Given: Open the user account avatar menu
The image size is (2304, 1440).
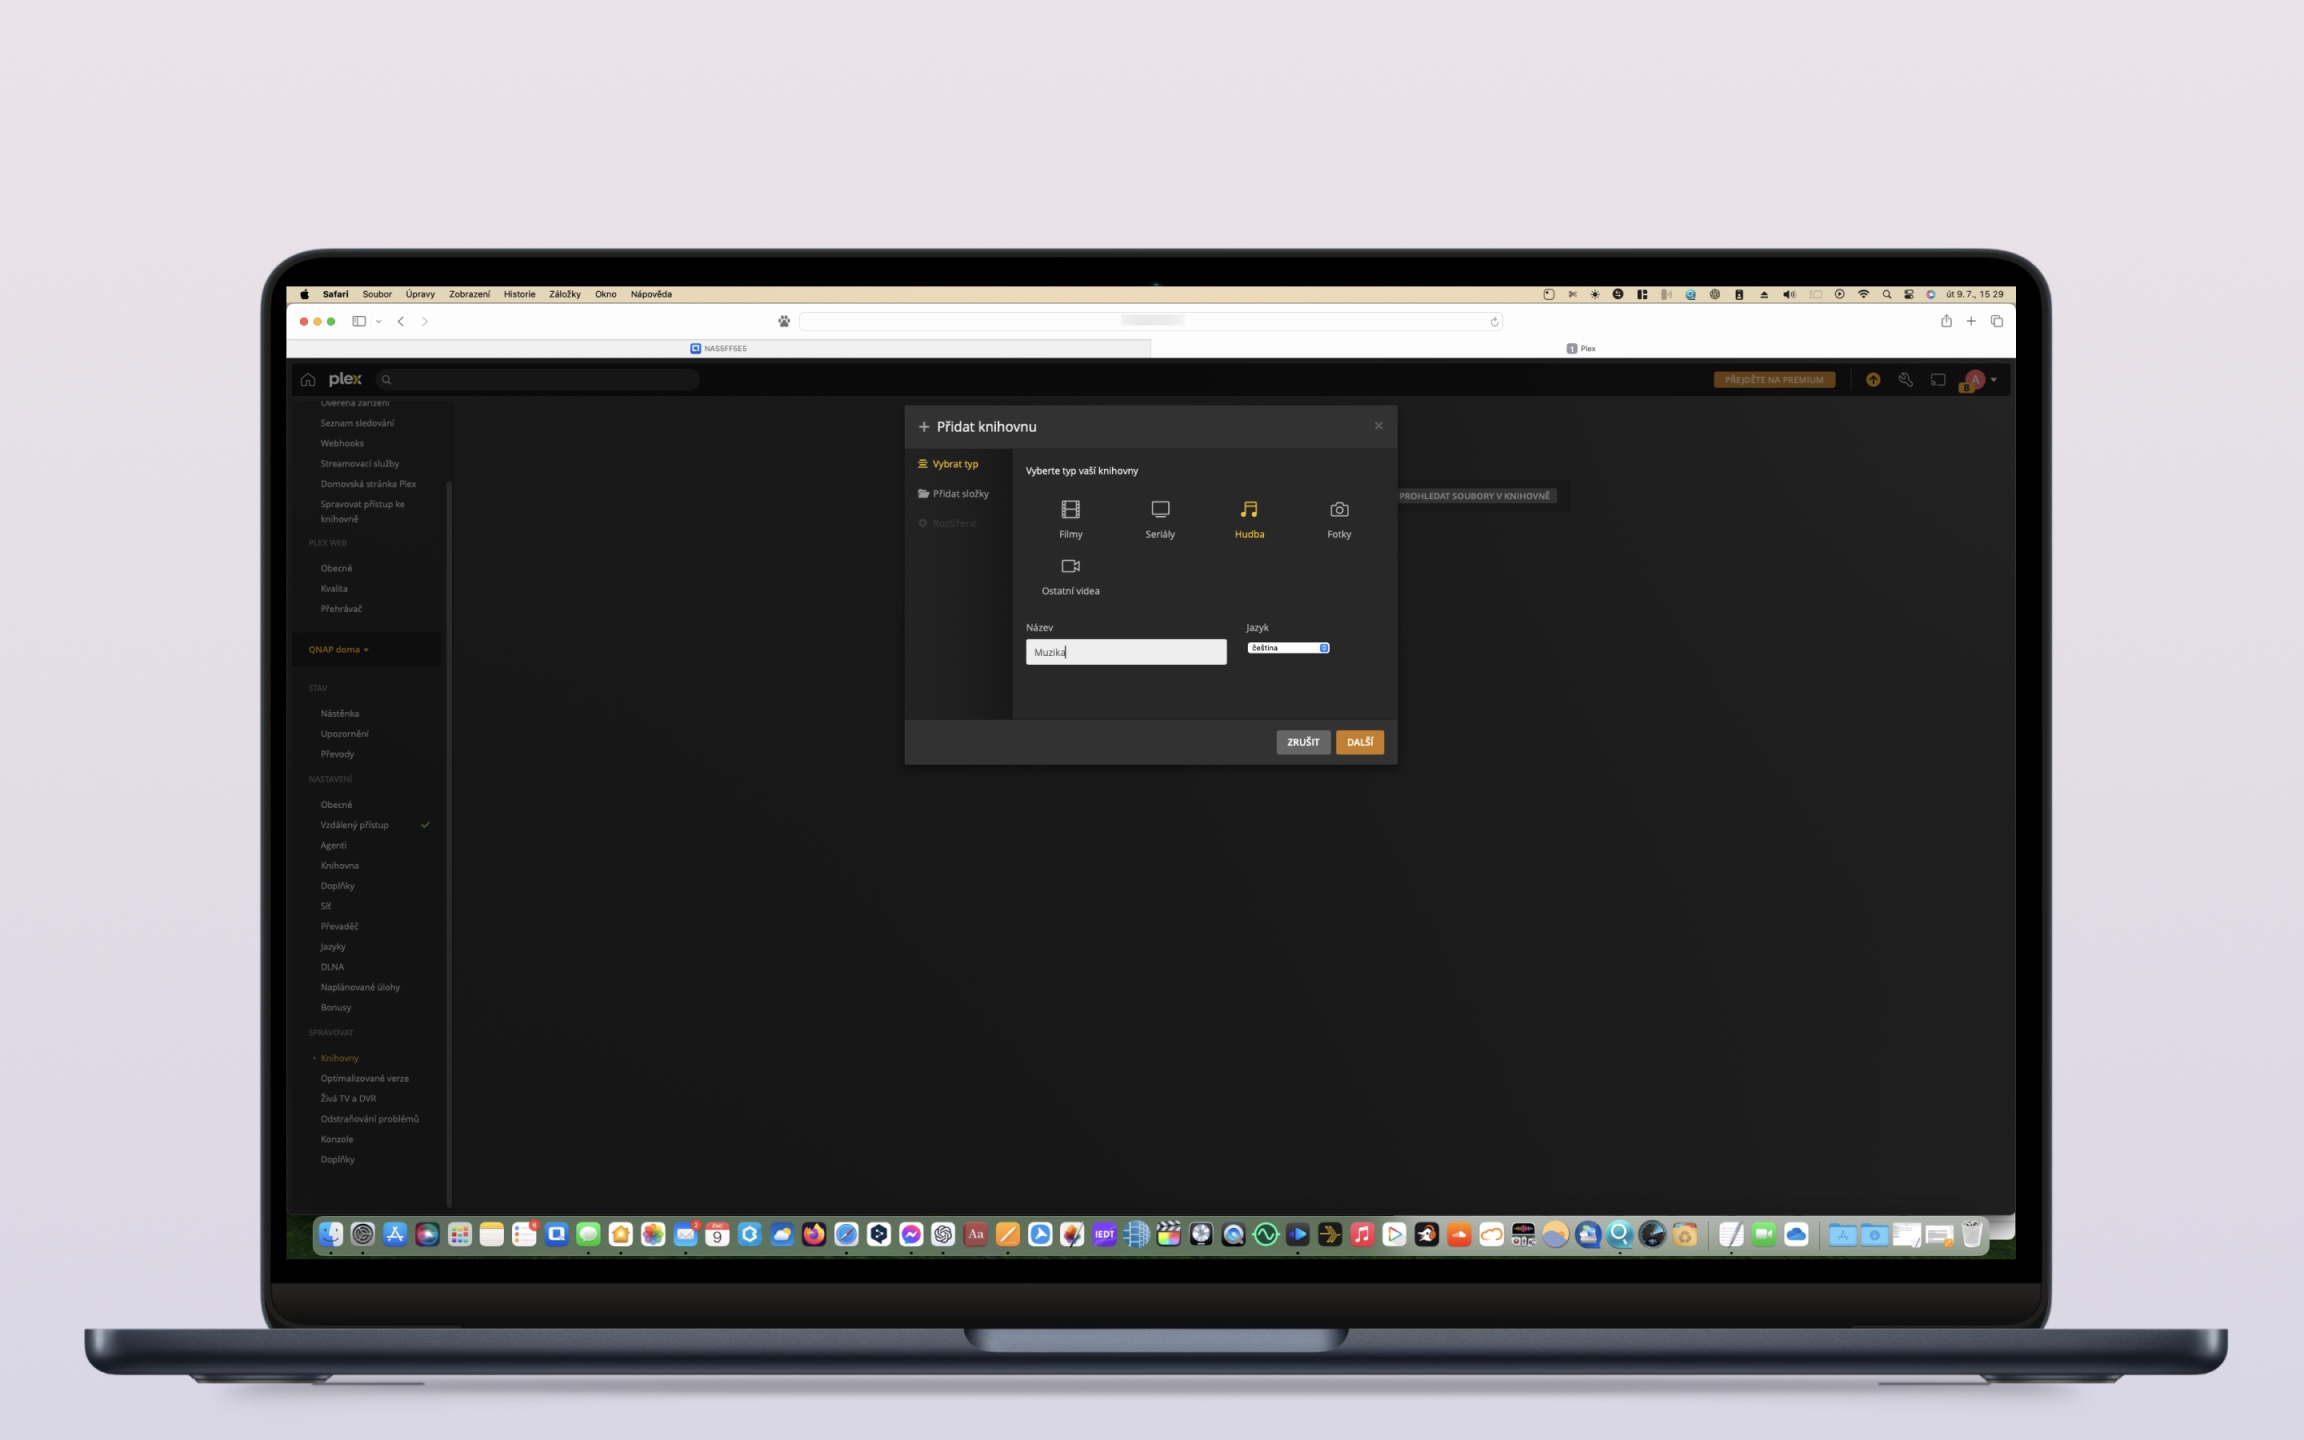Looking at the screenshot, I should 1976,380.
